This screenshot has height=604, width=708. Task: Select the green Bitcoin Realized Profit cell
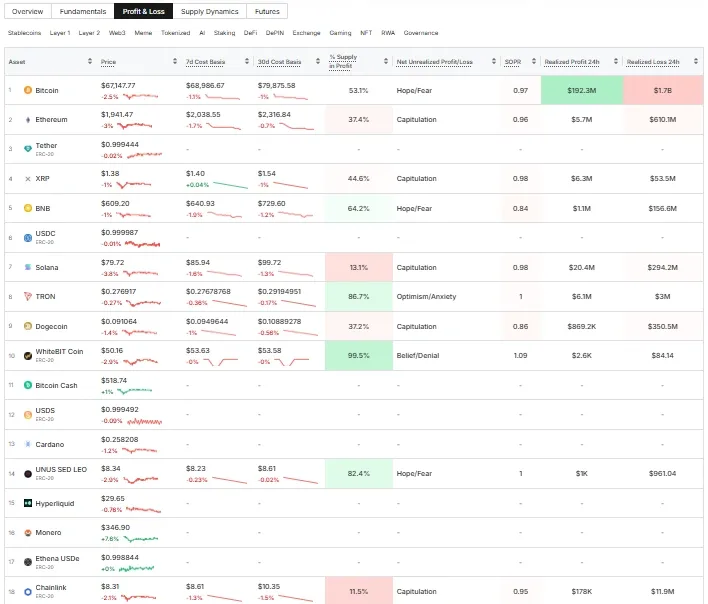[582, 90]
